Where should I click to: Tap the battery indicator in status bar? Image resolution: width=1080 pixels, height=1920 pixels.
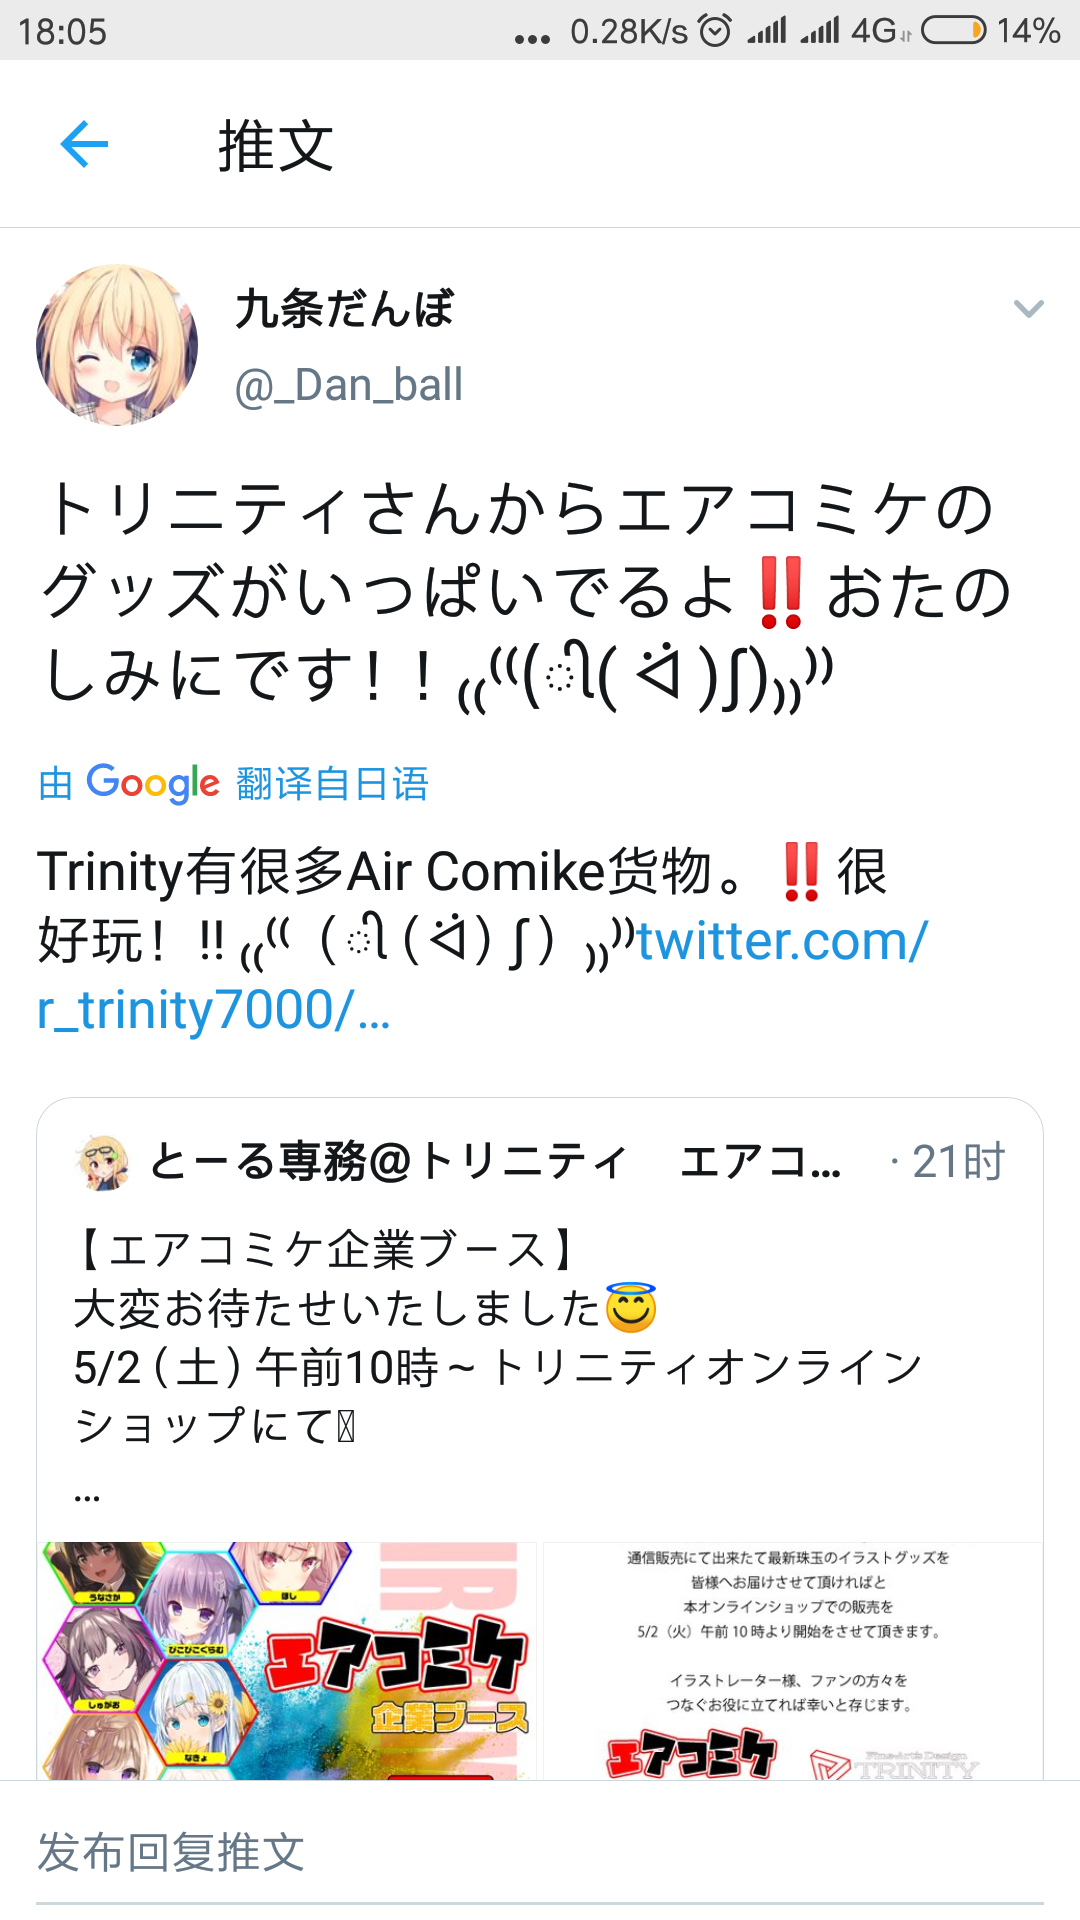point(957,30)
